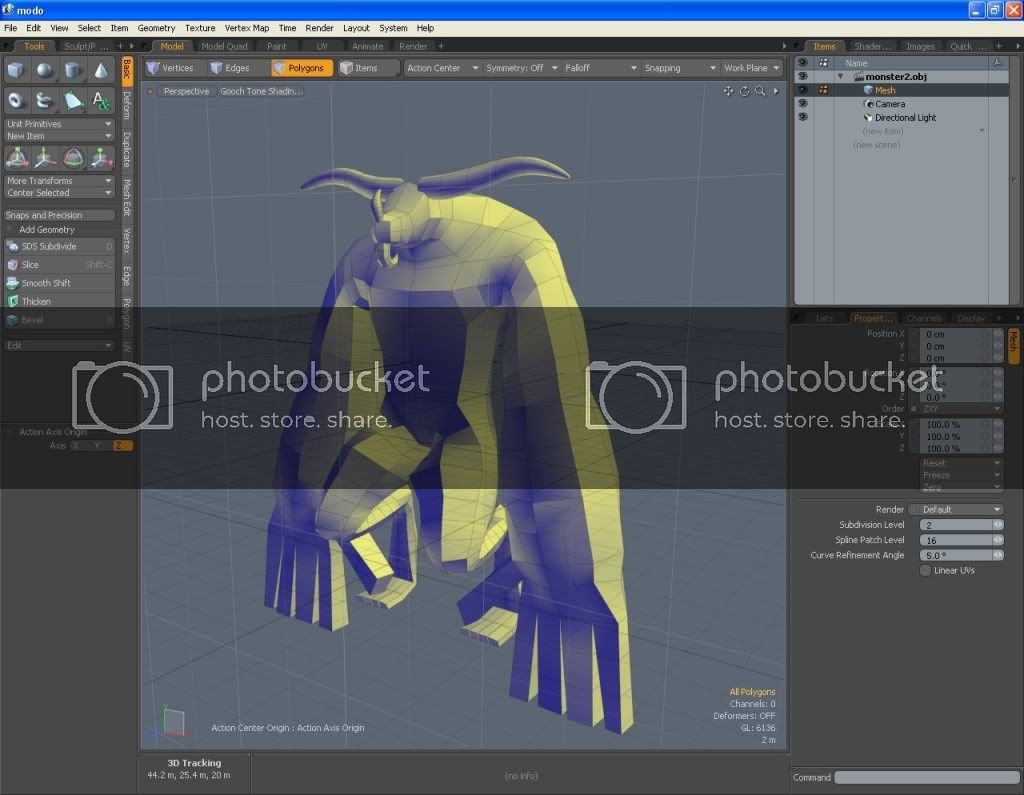The height and width of the screenshot is (795, 1024).
Task: Select the Directional Light item row
Action: (901, 118)
